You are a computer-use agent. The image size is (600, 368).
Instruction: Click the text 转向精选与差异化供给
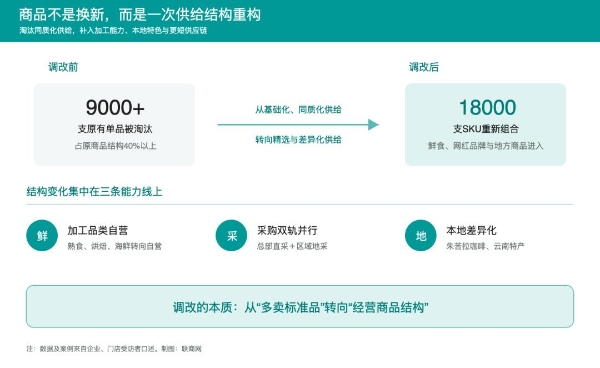pos(298,140)
